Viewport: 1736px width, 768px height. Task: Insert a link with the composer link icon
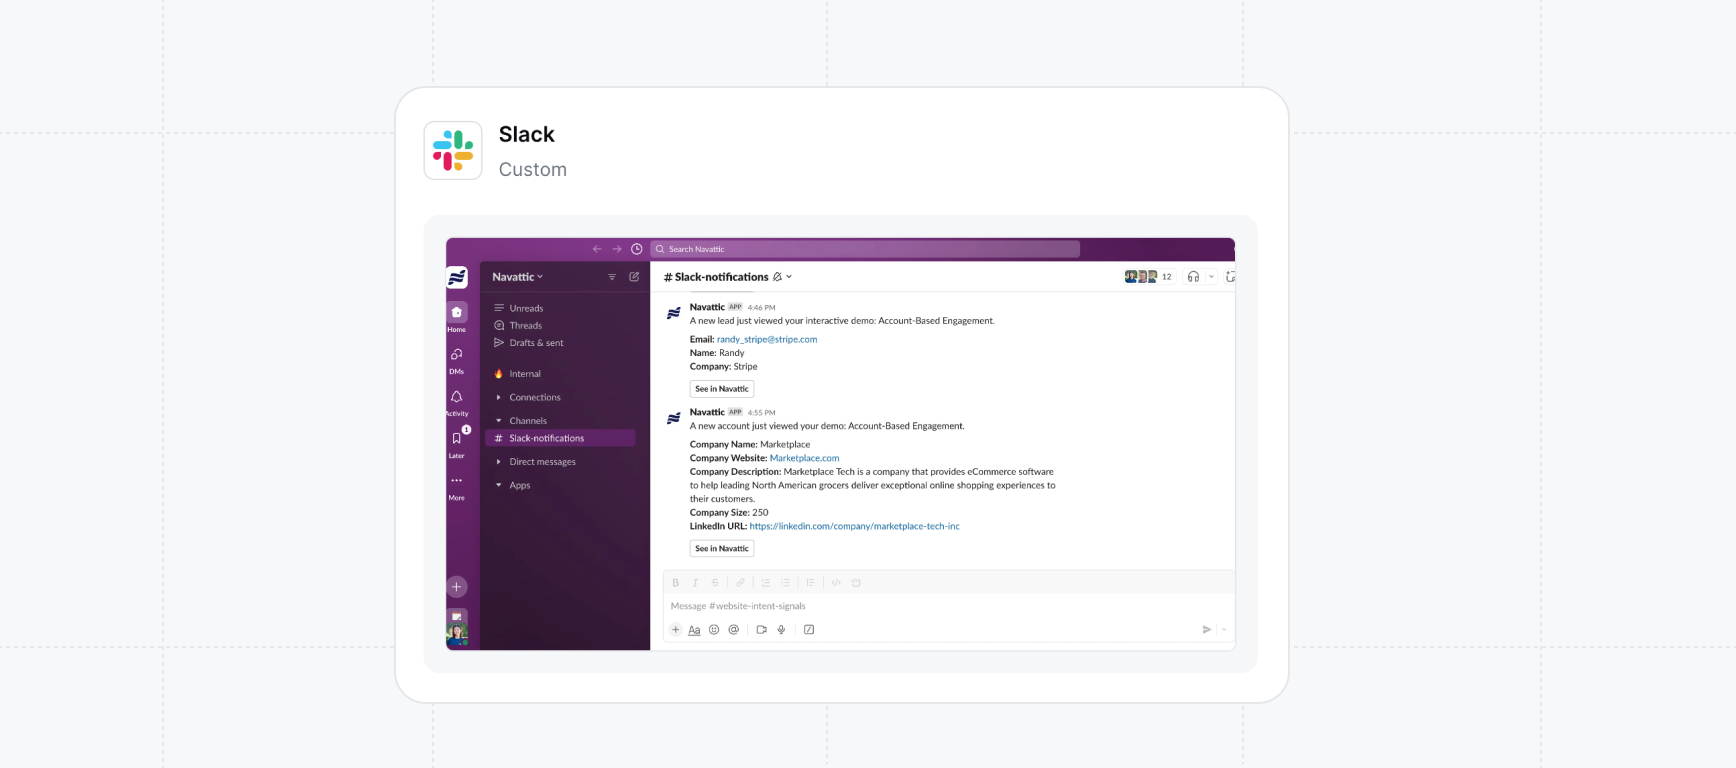point(740,583)
